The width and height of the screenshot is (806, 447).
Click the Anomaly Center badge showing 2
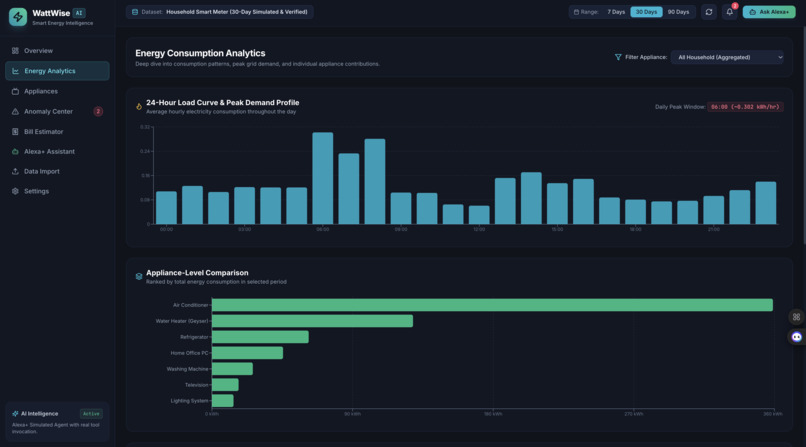98,111
